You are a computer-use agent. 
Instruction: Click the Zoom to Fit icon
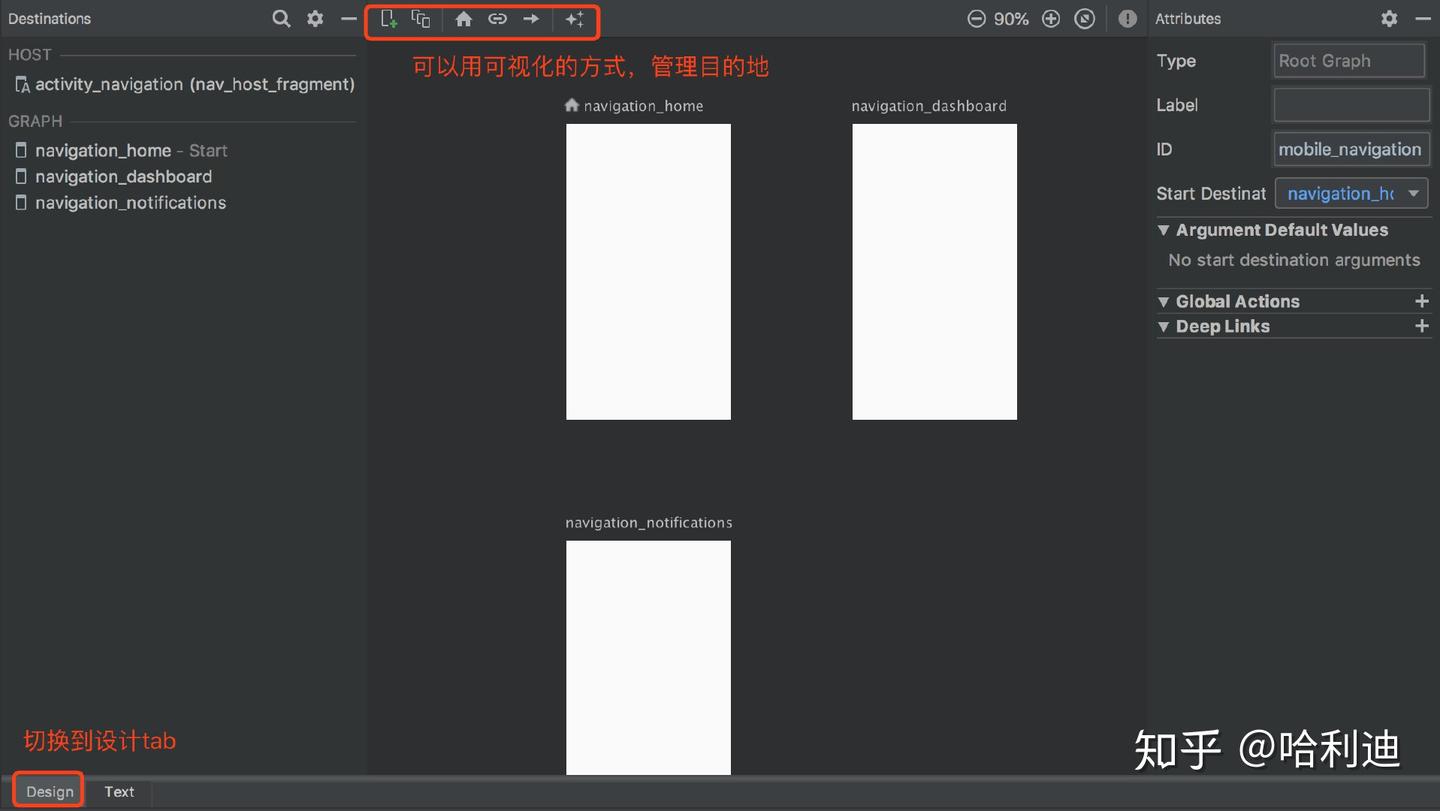pos(1085,18)
